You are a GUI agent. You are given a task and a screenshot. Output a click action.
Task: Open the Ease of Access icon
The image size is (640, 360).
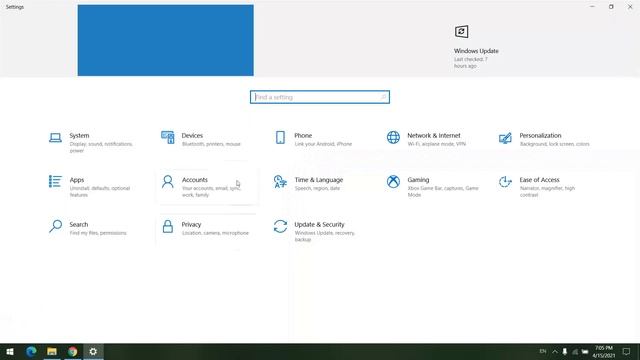505,182
